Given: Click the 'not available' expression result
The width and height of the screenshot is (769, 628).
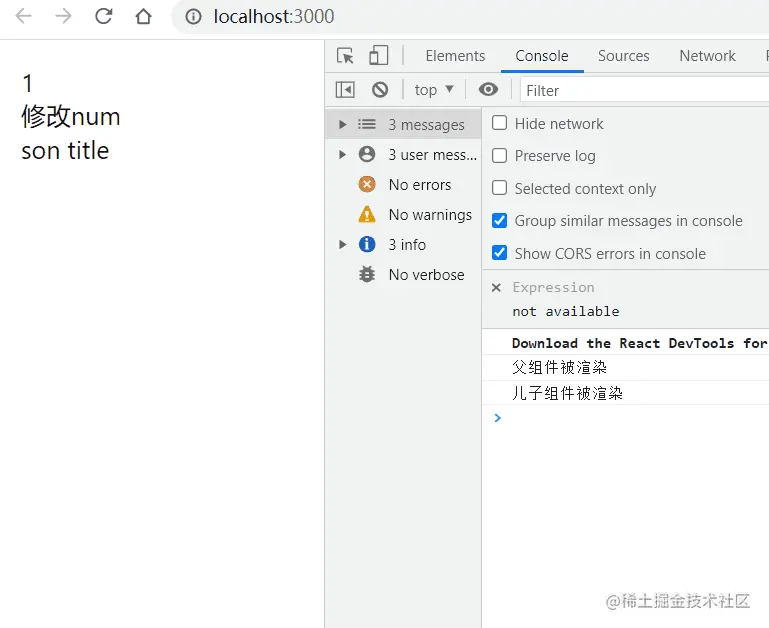Looking at the screenshot, I should [565, 311].
